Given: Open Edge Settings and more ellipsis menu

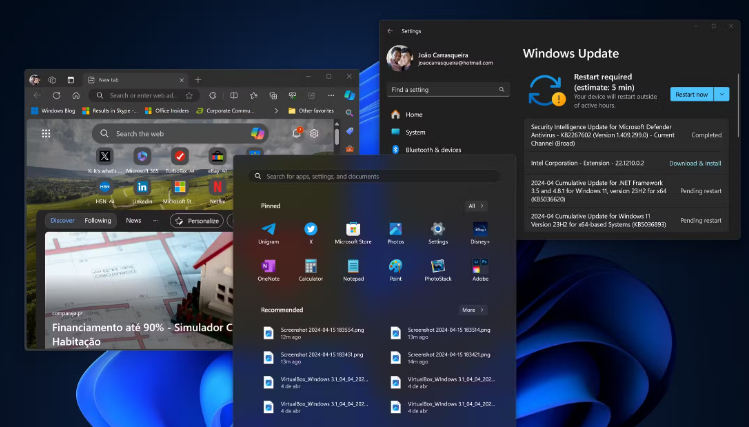Looking at the screenshot, I should [331, 96].
